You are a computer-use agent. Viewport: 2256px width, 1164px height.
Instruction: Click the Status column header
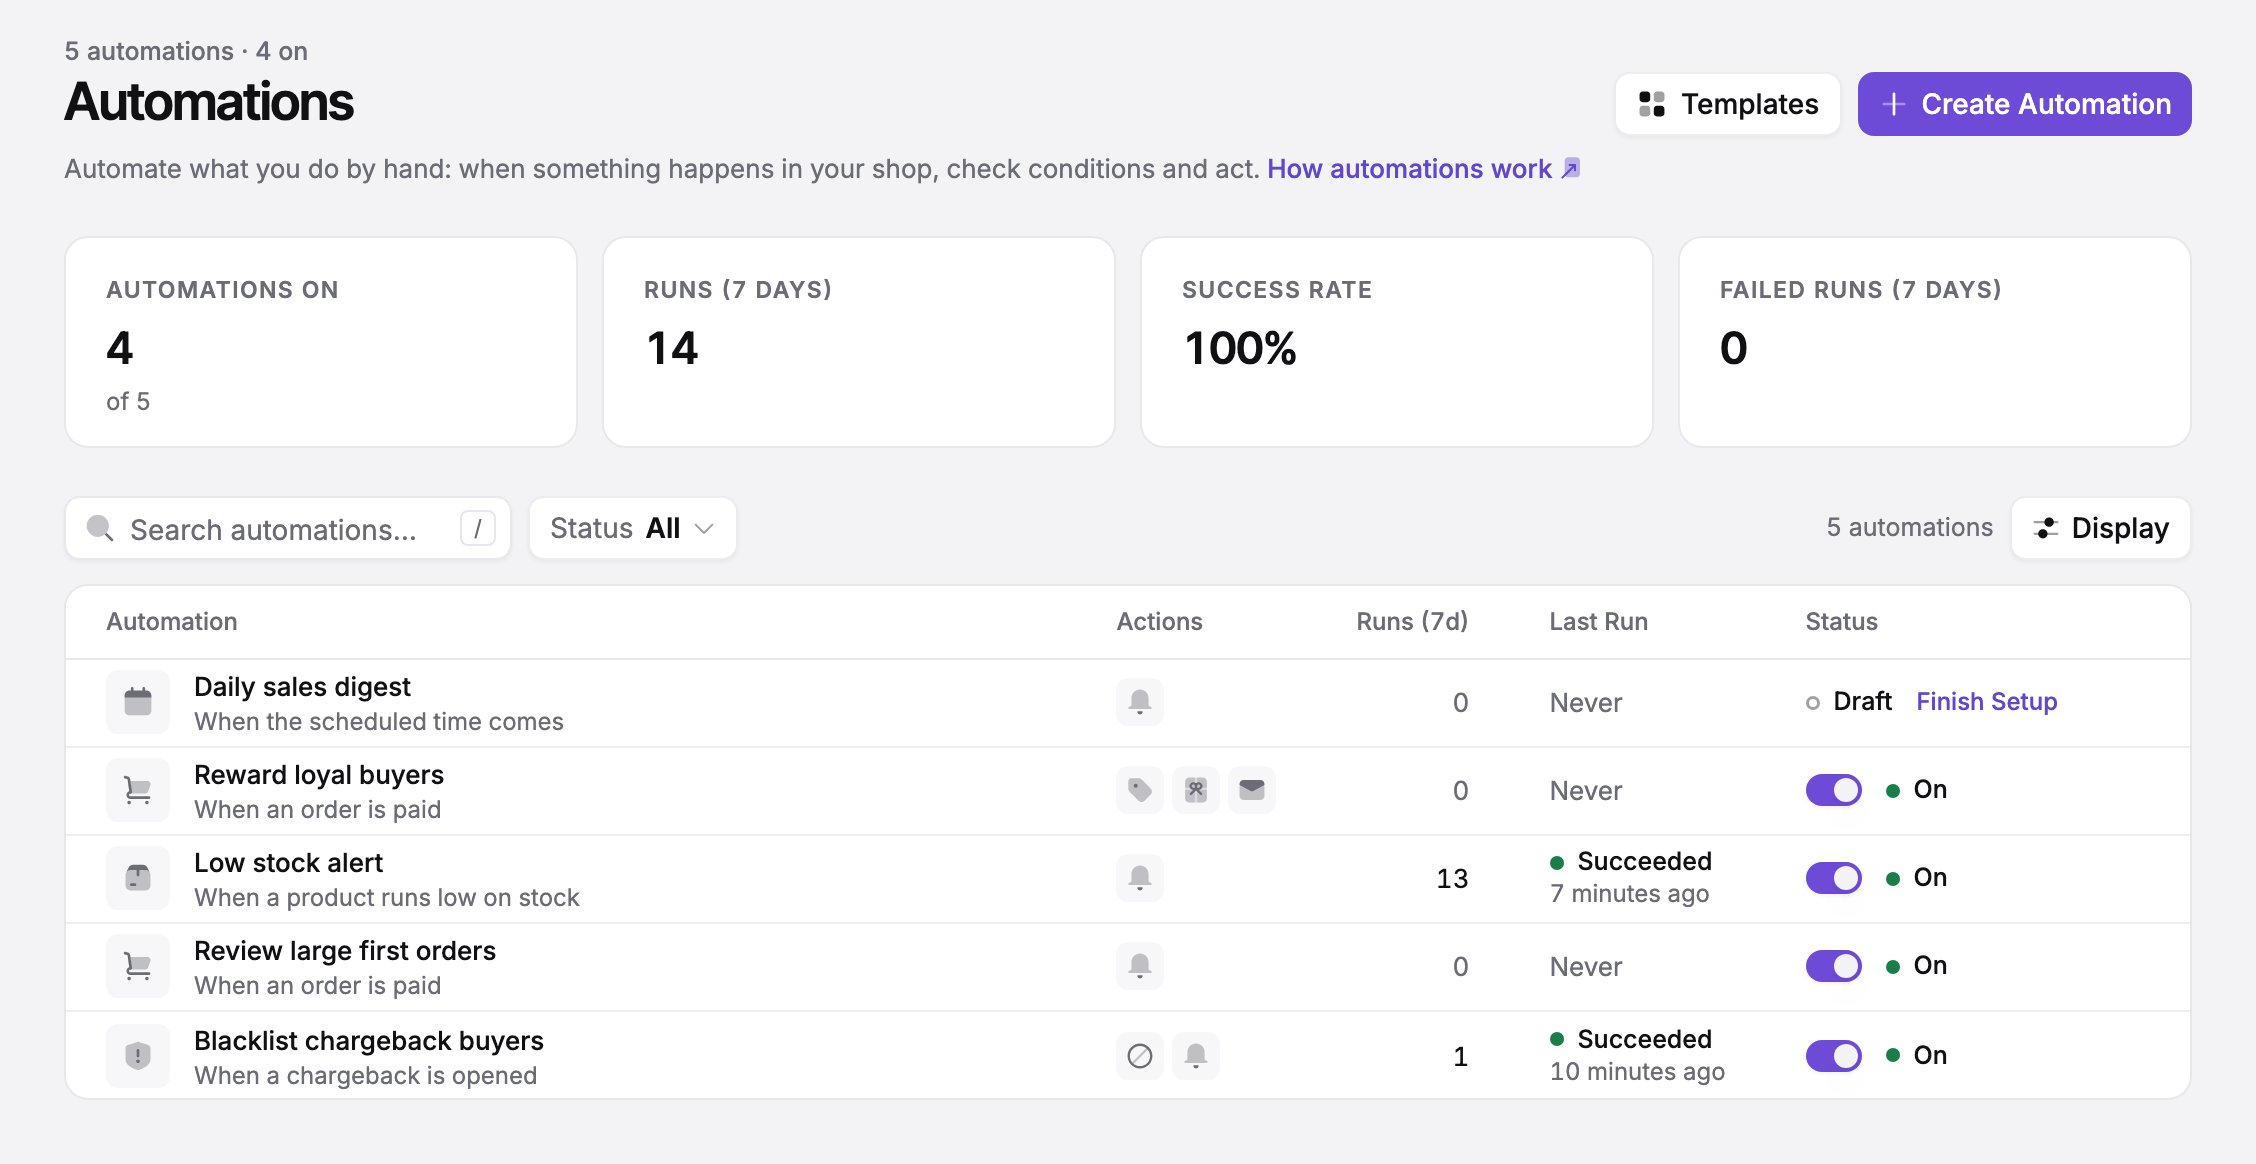1841,621
